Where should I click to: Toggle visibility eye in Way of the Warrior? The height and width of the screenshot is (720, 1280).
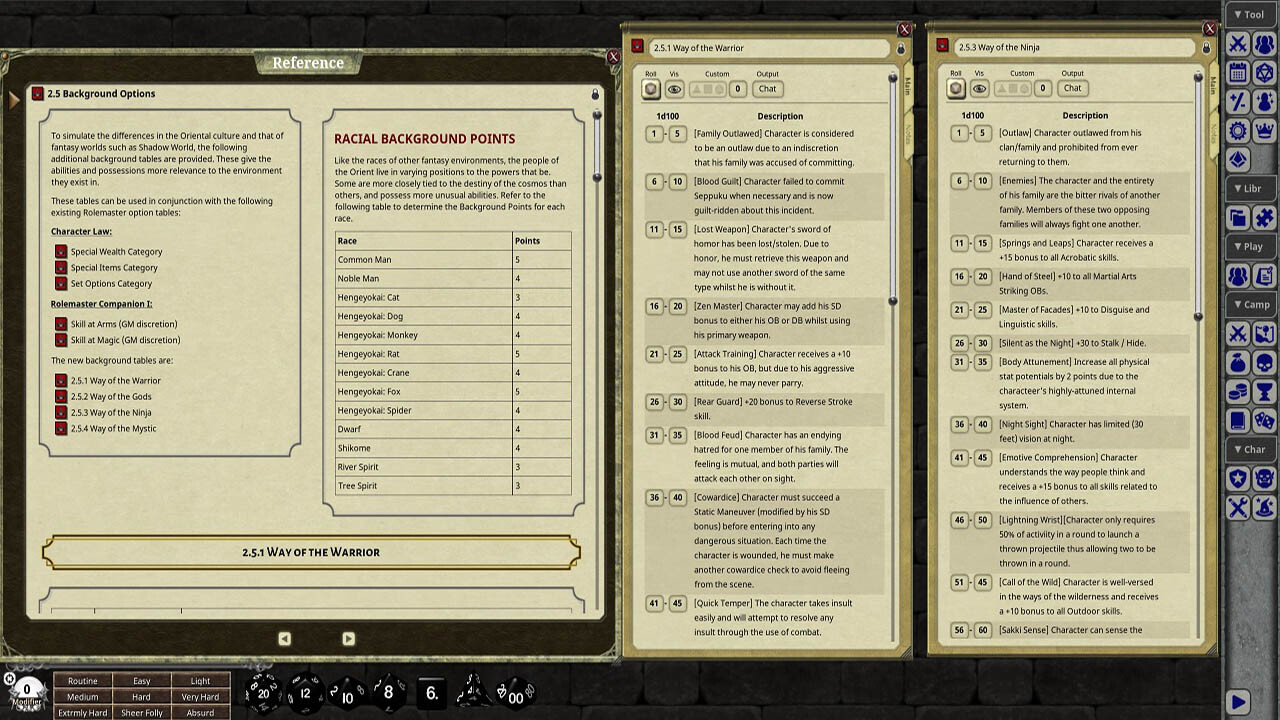(675, 89)
